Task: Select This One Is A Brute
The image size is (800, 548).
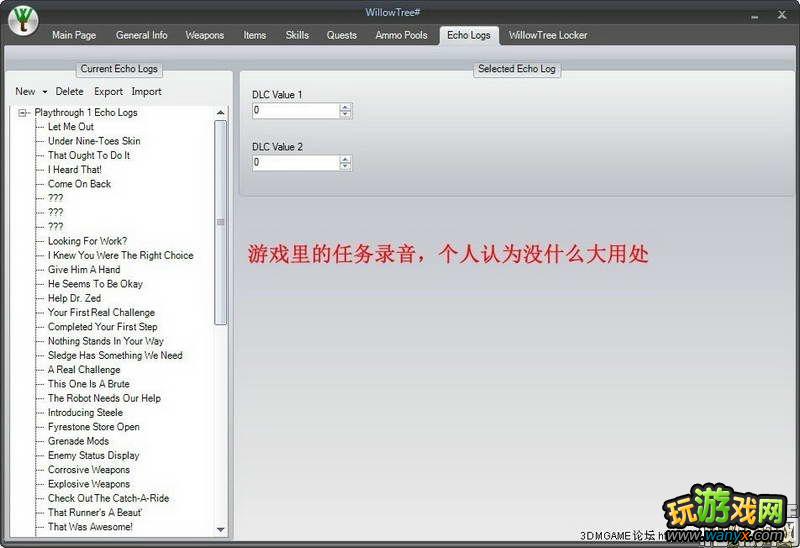Action: (x=89, y=384)
